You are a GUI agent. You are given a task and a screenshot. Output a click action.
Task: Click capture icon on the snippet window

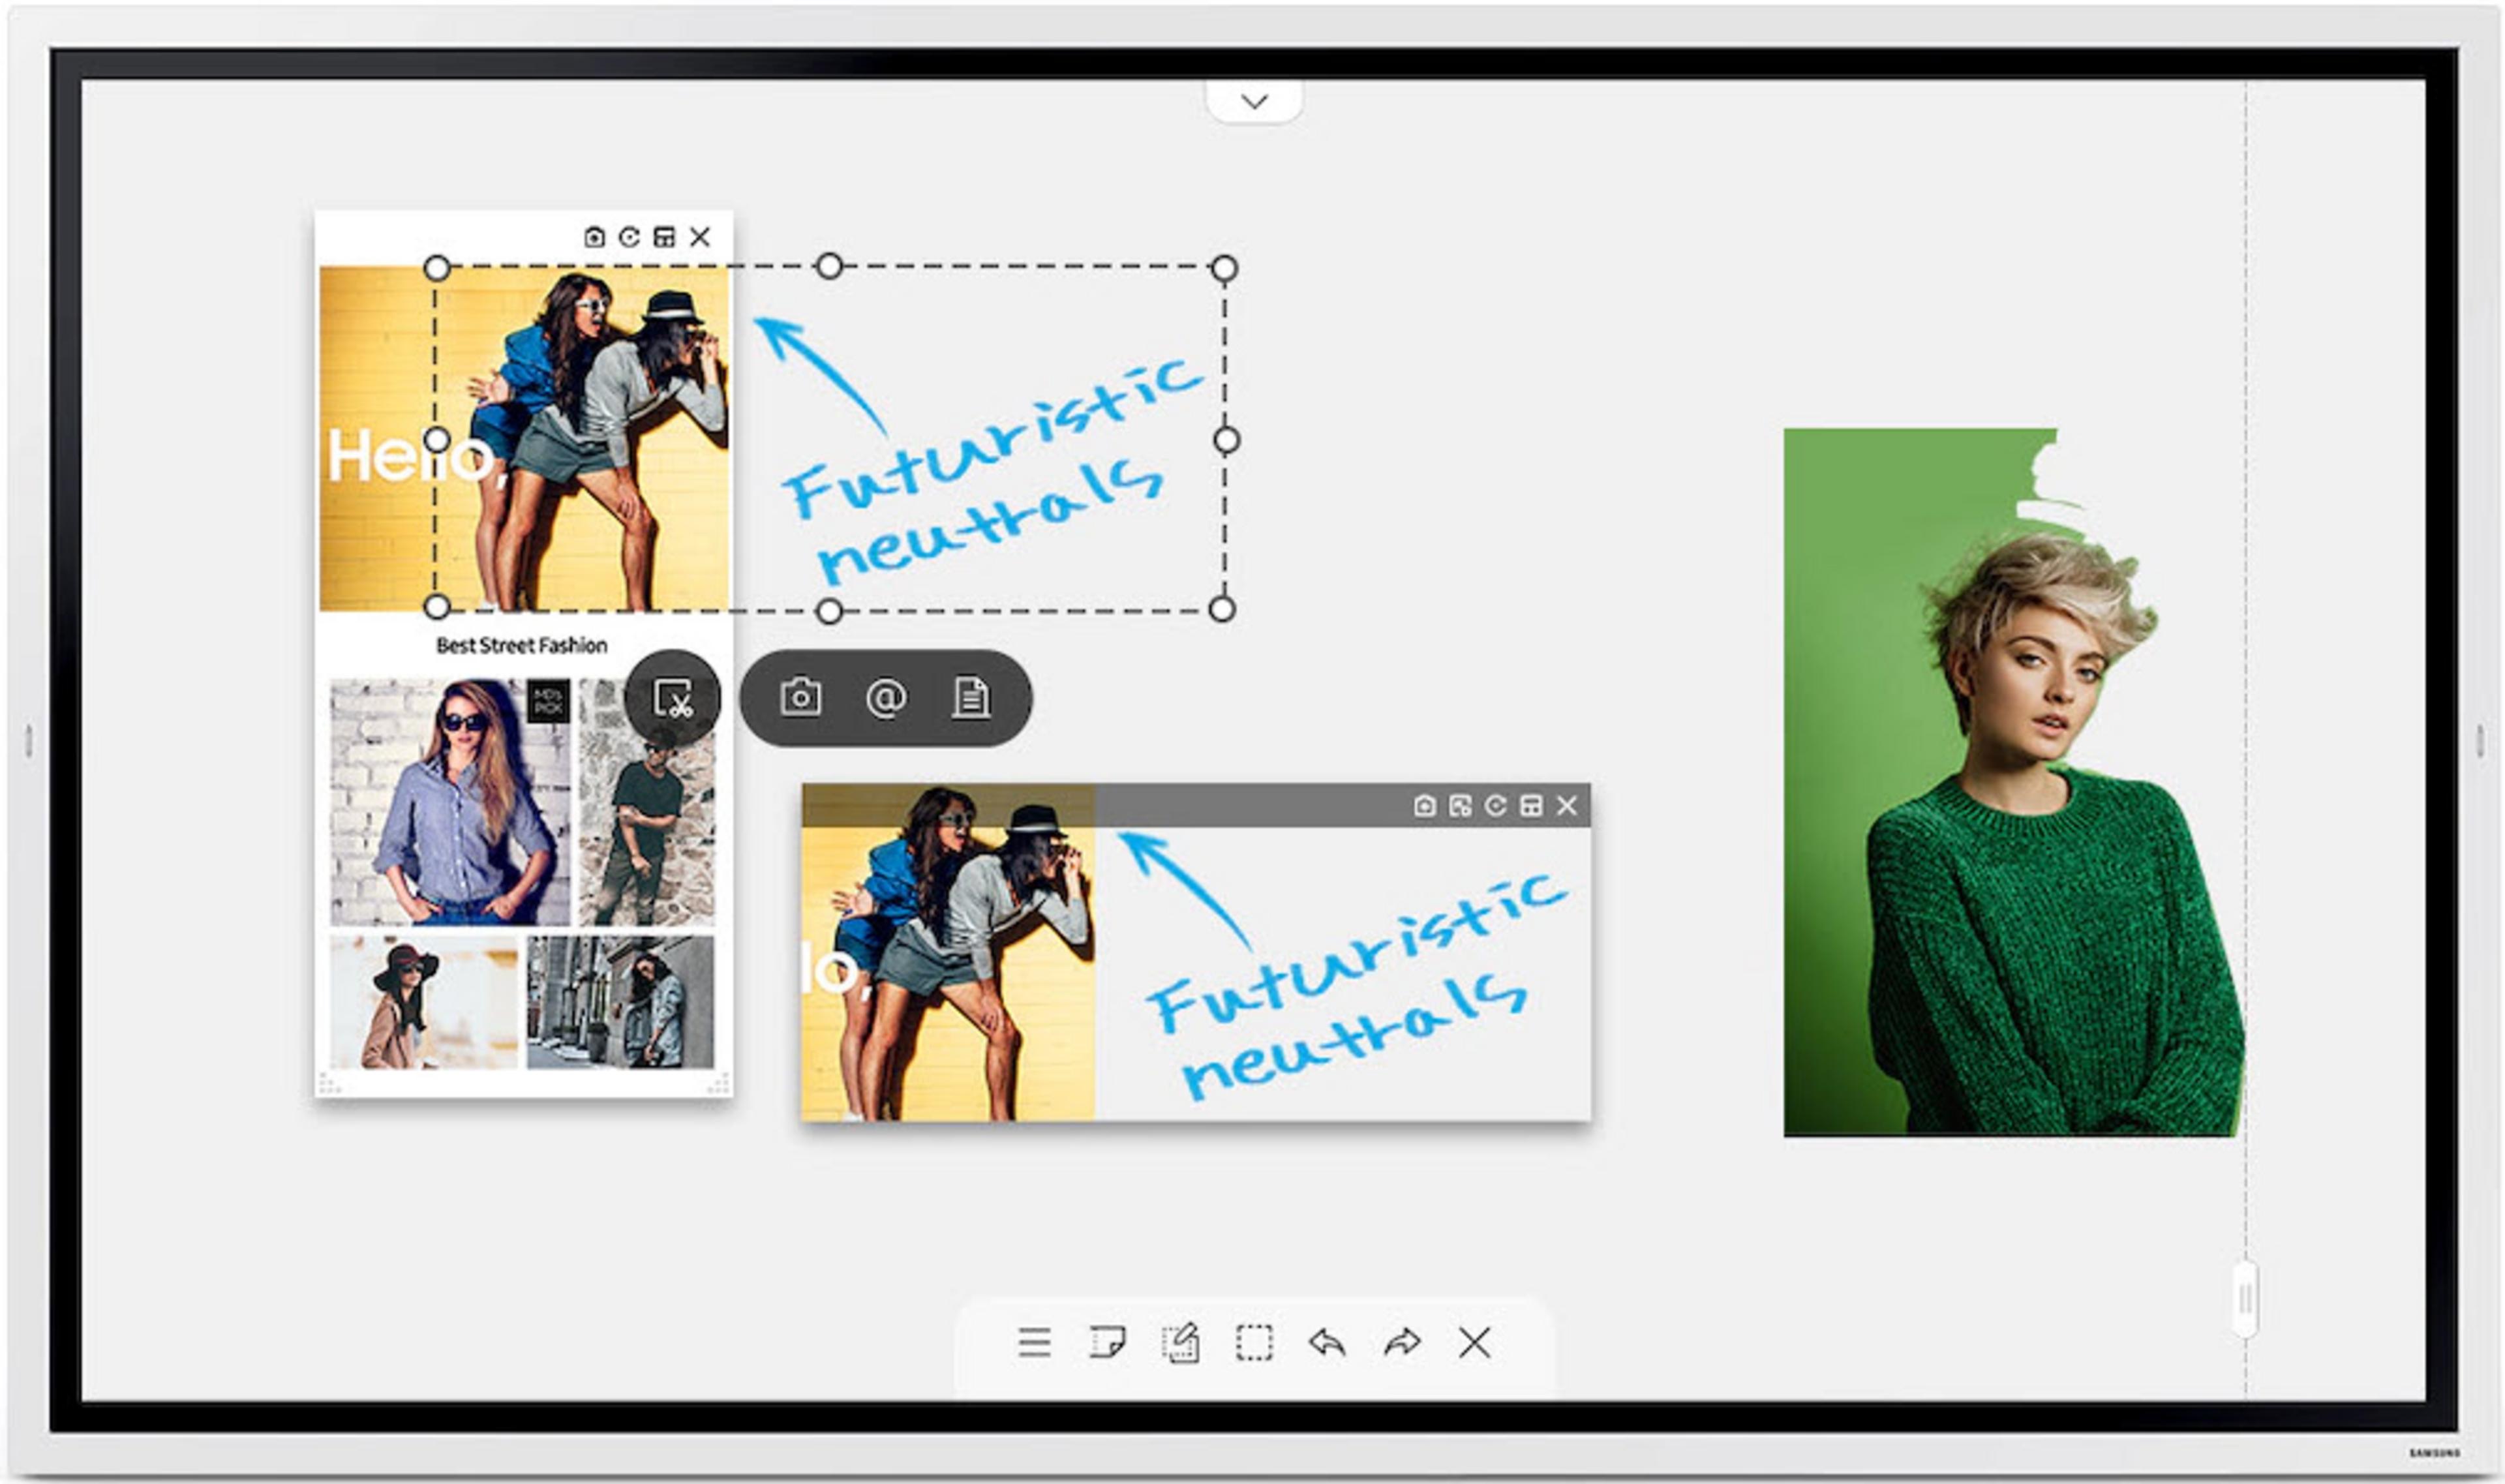pos(1425,805)
